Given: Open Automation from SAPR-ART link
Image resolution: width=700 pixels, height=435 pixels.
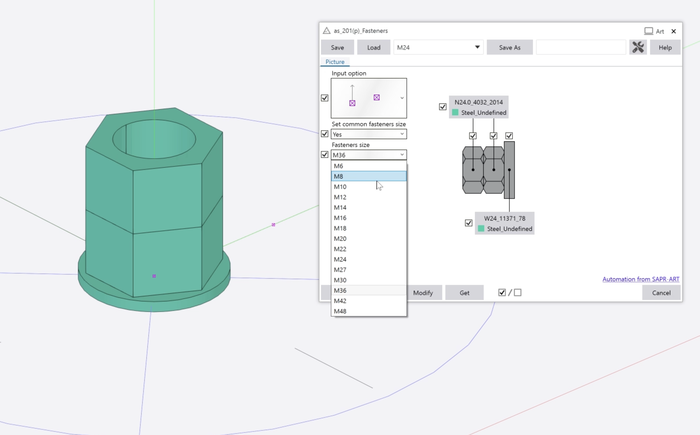Looking at the screenshot, I should click(x=640, y=279).
